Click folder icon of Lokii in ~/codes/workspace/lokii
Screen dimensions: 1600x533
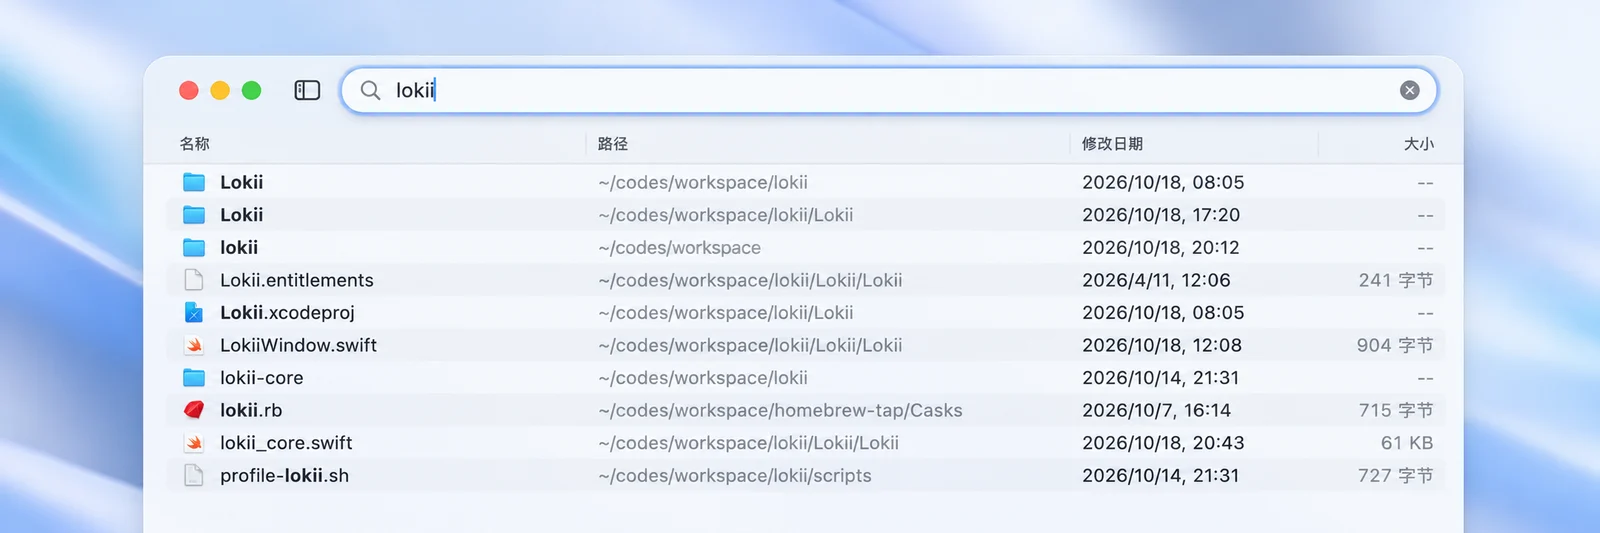tap(194, 182)
